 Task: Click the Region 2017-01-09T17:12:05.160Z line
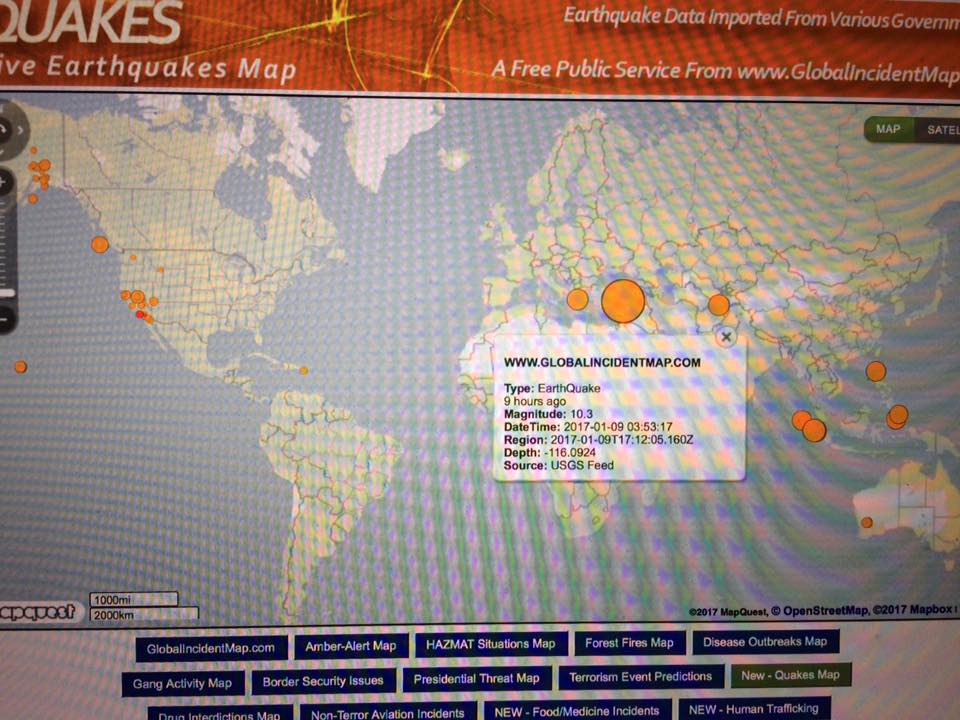[598, 440]
